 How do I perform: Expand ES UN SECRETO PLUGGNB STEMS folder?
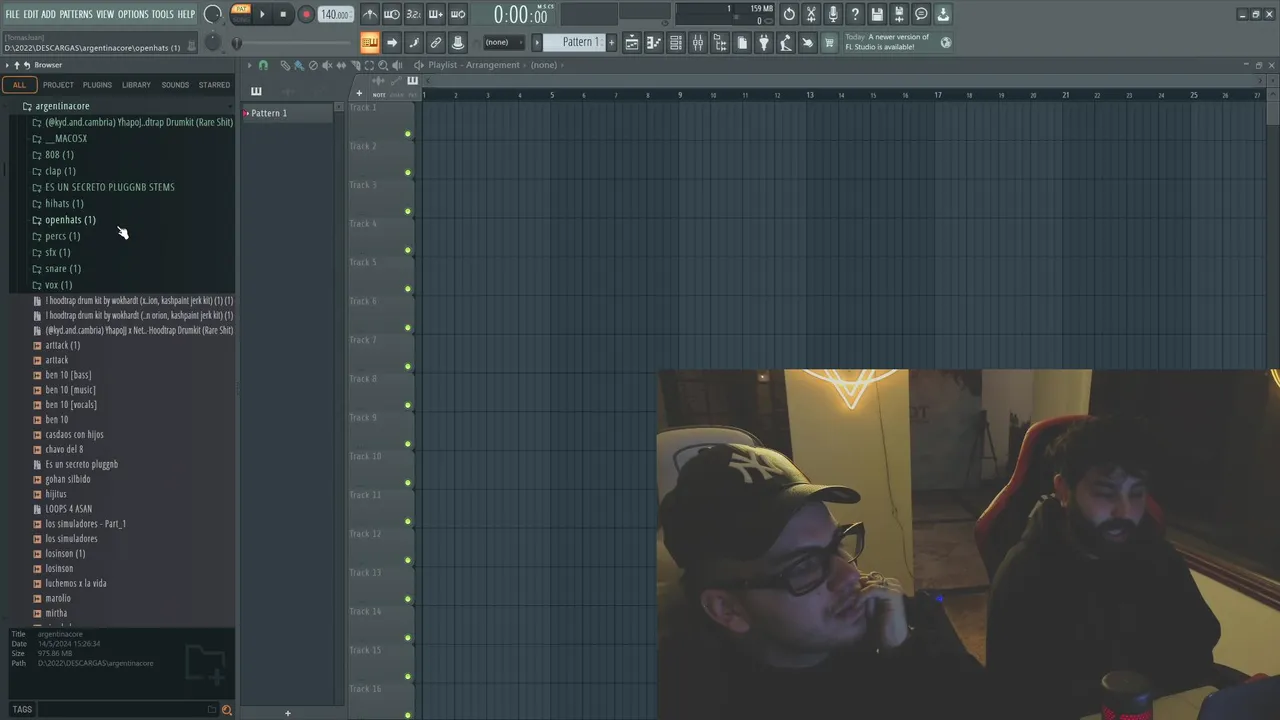pyautogui.click(x=109, y=187)
